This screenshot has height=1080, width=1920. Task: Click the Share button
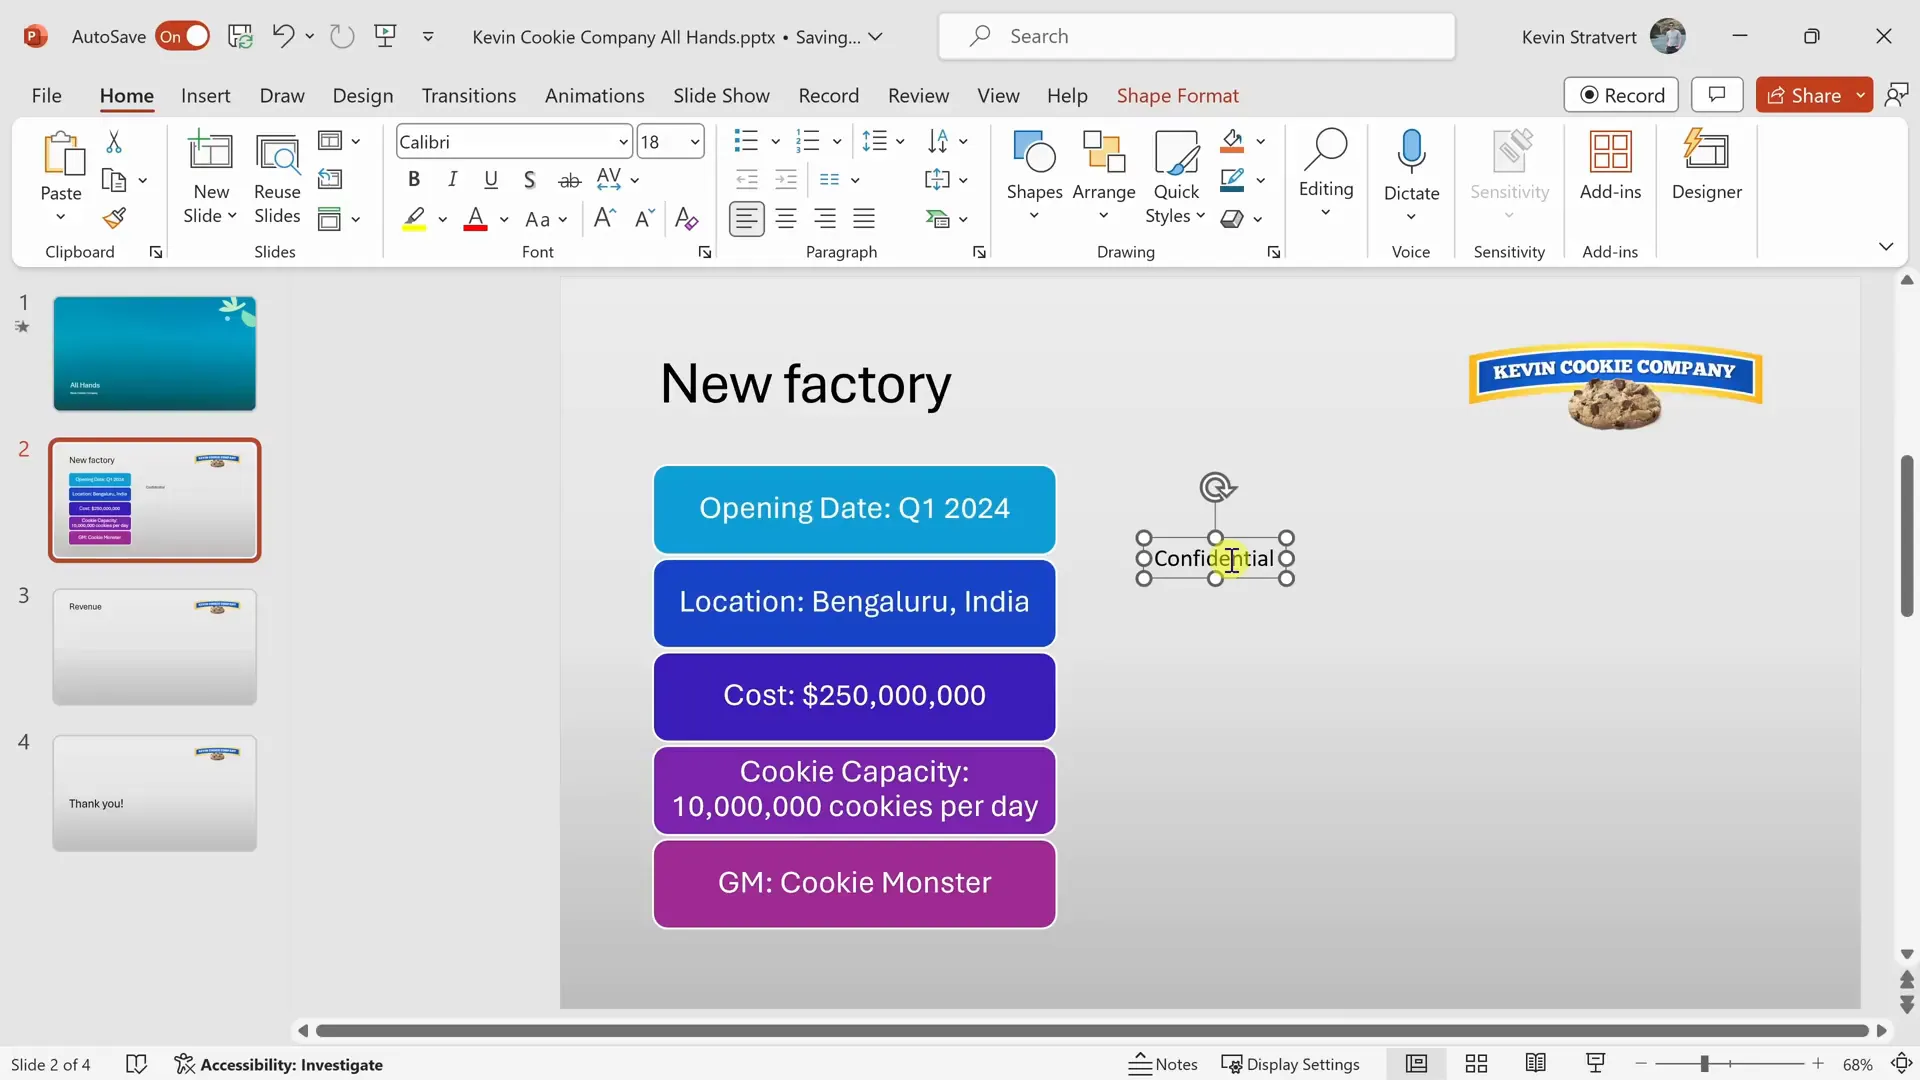(x=1804, y=95)
